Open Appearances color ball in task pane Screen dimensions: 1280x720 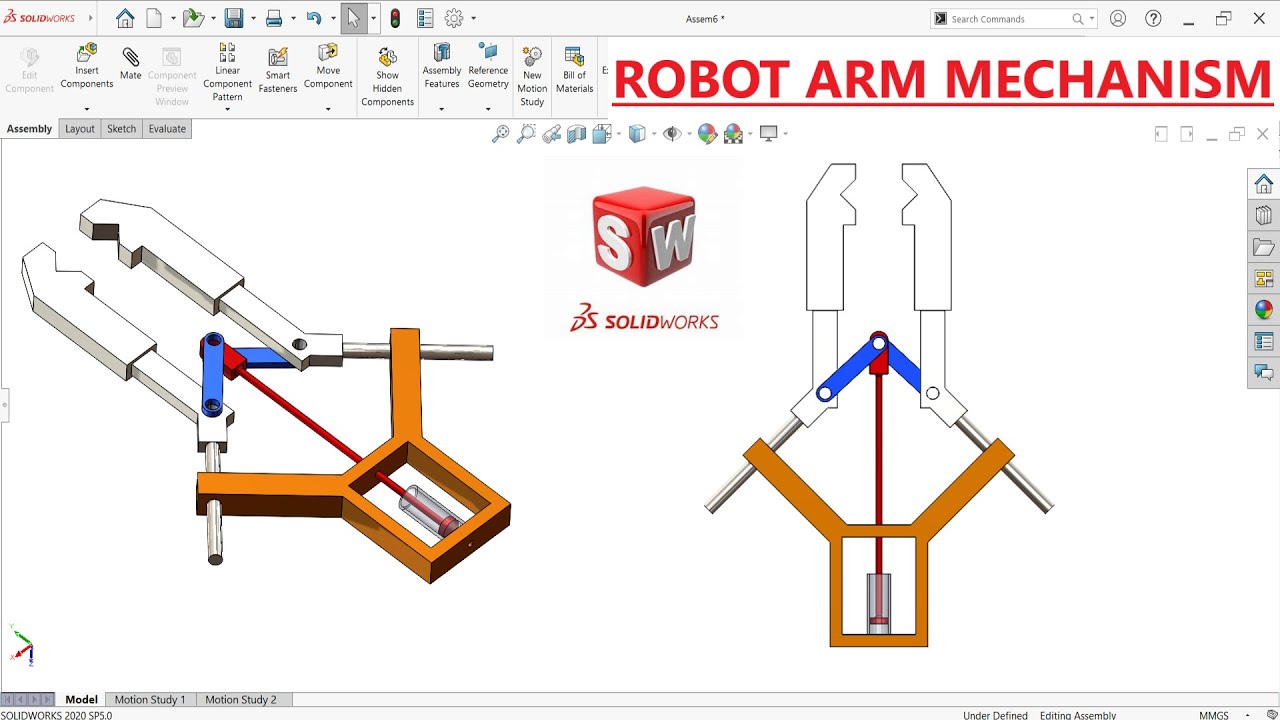click(1264, 310)
